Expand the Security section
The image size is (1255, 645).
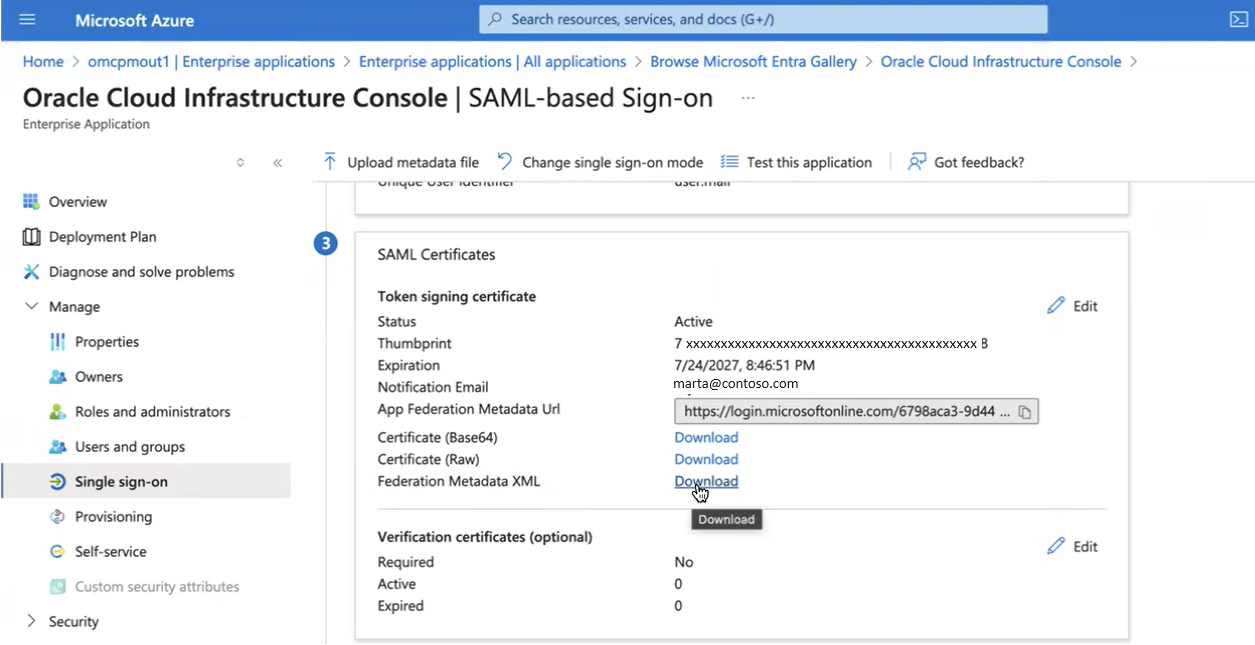point(31,621)
